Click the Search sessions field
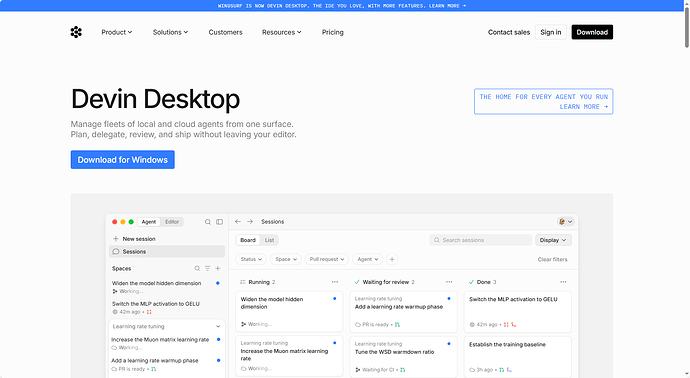Image resolution: width=690 pixels, height=378 pixels. pyautogui.click(x=481, y=240)
